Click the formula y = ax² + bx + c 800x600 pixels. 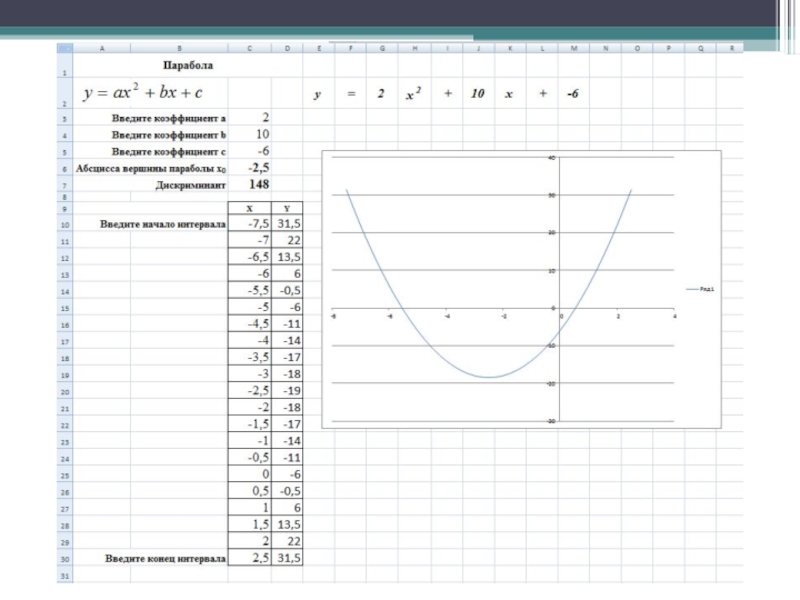(x=143, y=92)
